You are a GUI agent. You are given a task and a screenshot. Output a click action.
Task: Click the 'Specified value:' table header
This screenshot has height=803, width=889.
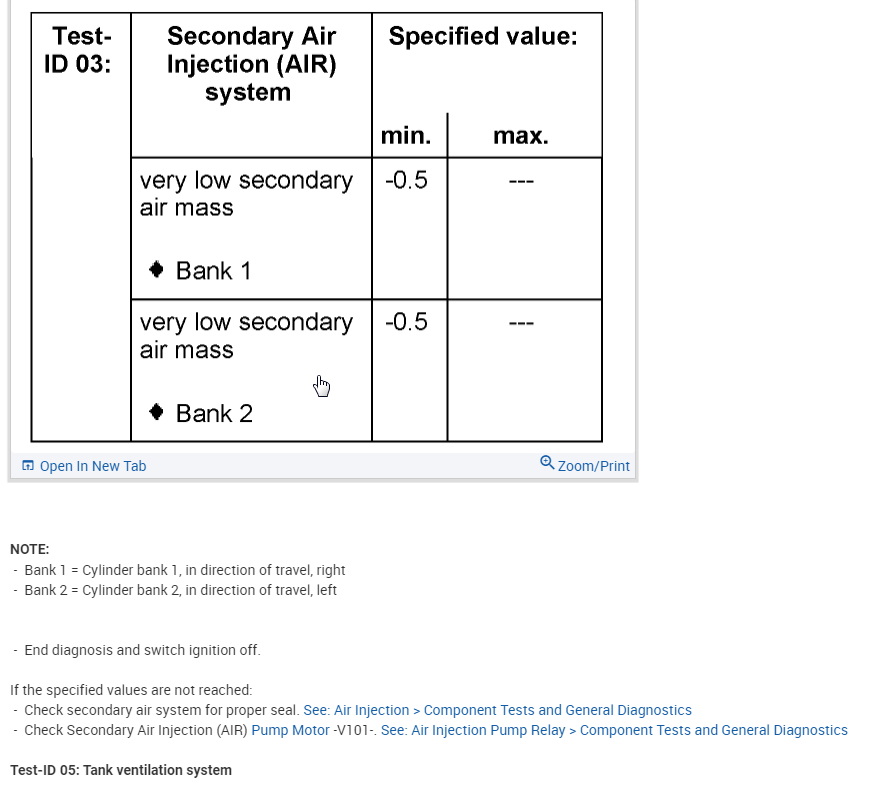pos(483,37)
